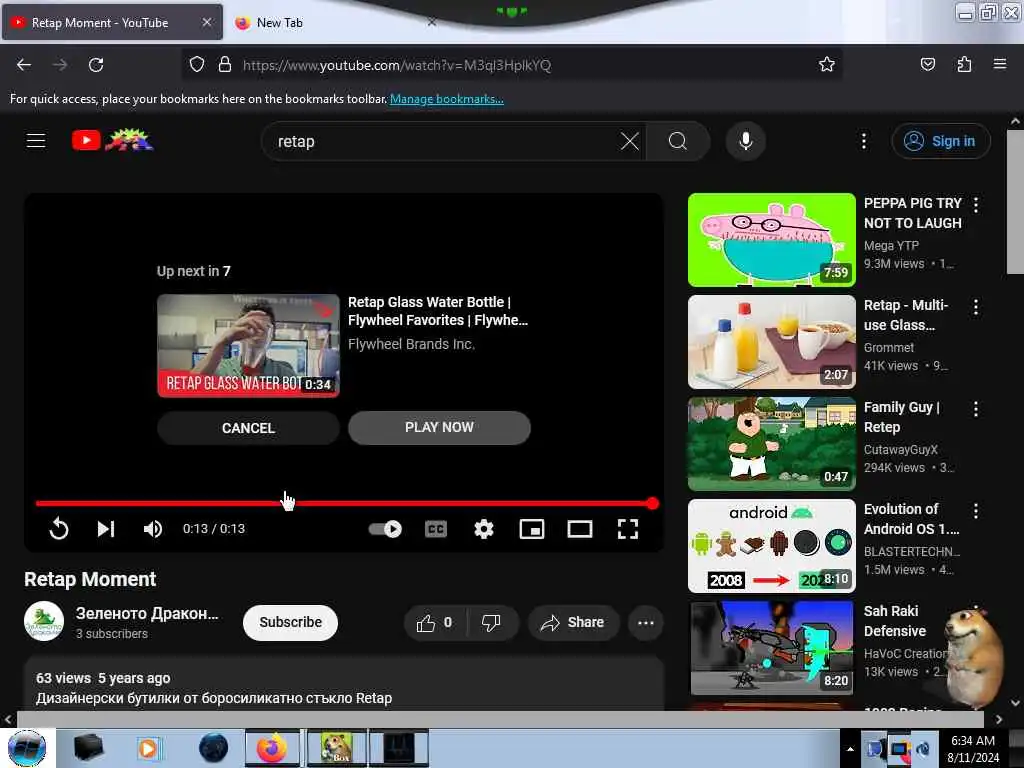Open Evolution of Android OS video

[771, 546]
